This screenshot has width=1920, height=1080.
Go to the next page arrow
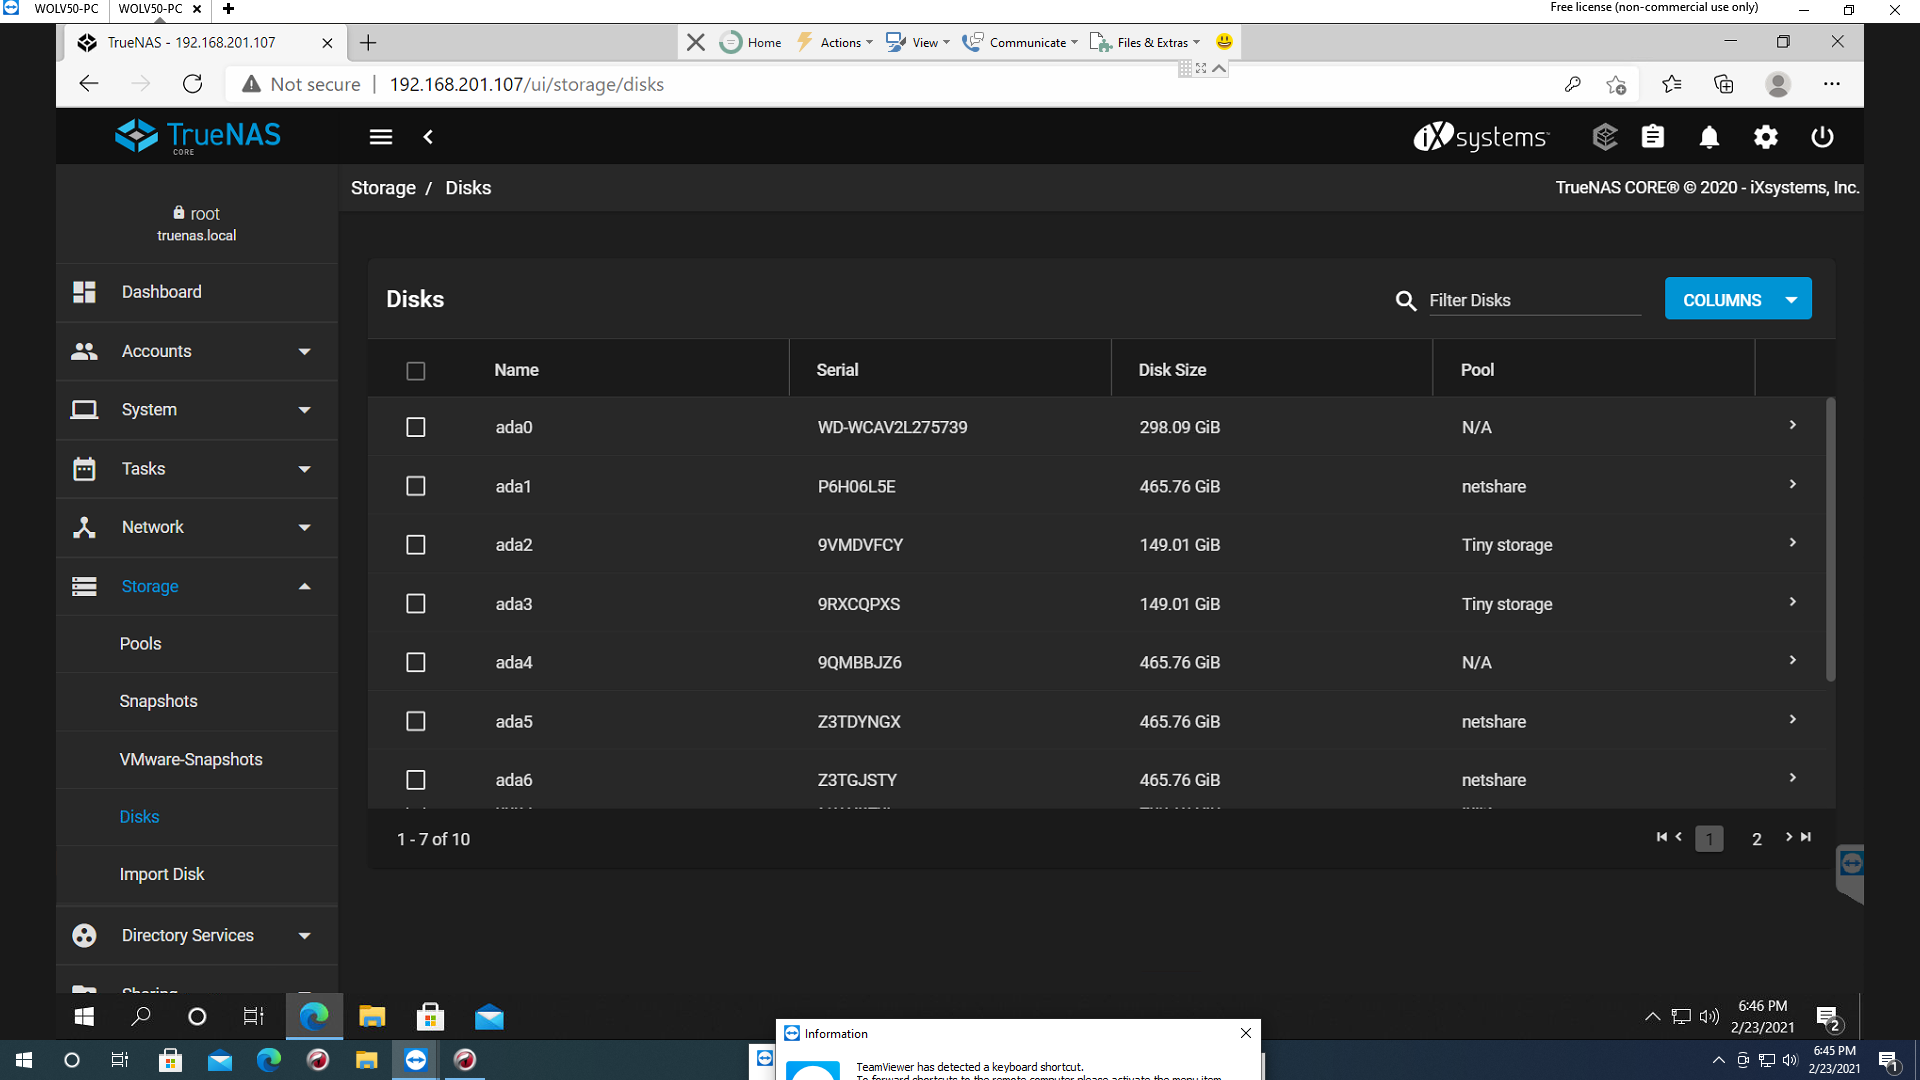pos(1789,837)
